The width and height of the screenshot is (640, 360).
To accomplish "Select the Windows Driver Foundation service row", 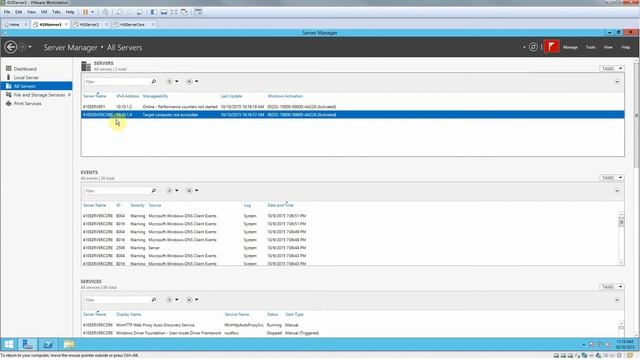I will (x=351, y=333).
